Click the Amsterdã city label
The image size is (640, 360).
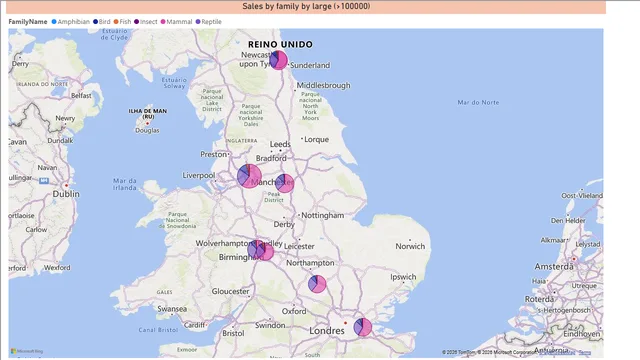click(x=554, y=267)
